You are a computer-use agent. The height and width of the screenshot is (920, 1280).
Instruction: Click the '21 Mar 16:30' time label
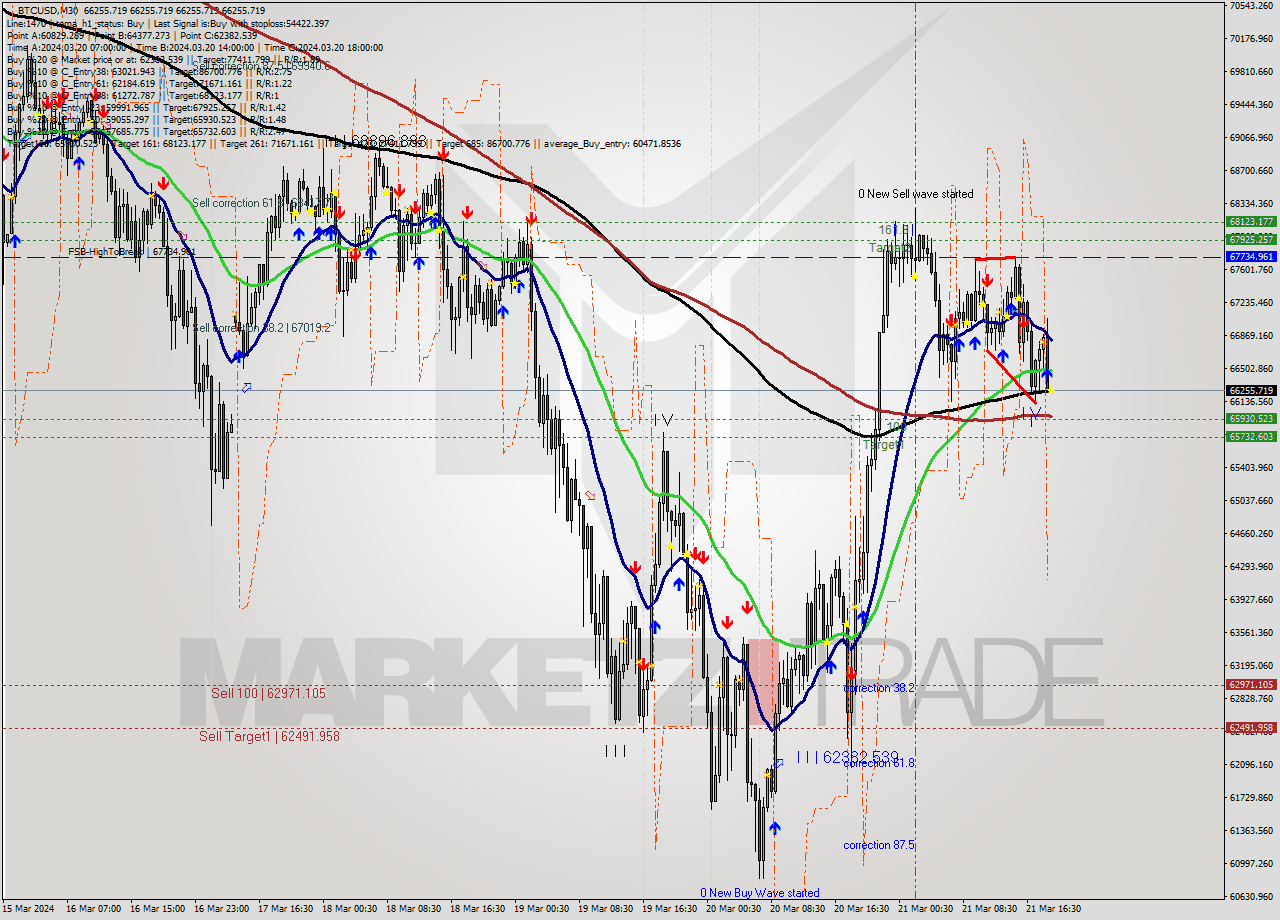coord(1054,909)
